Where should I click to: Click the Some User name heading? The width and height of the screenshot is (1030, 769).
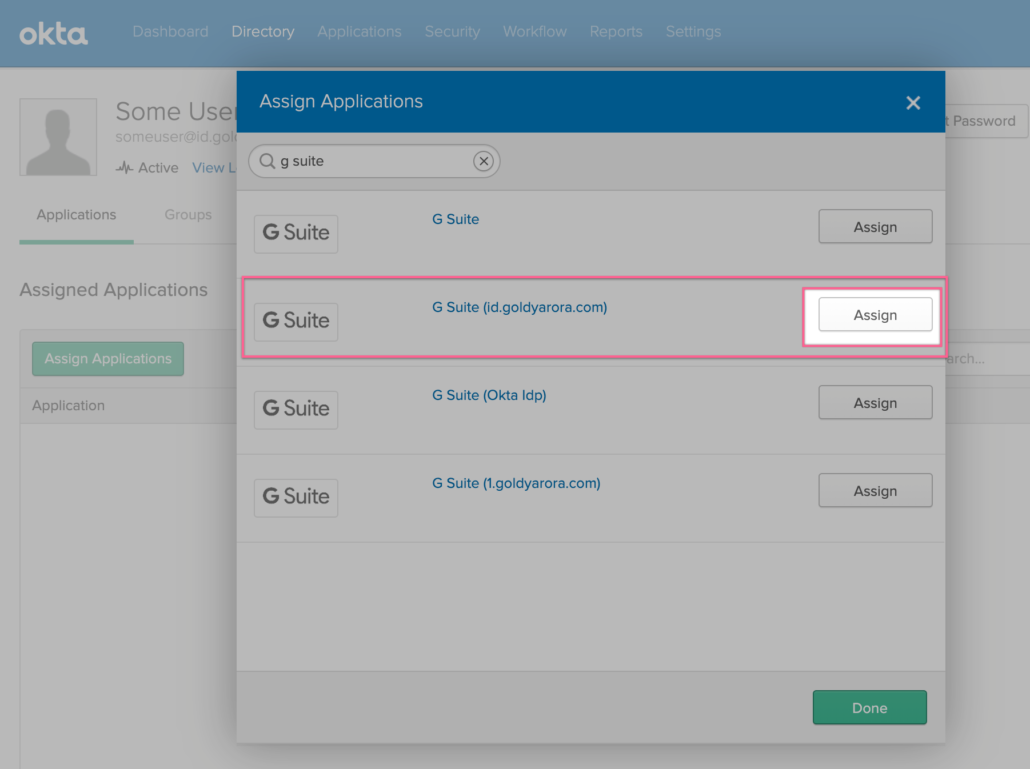tap(176, 111)
